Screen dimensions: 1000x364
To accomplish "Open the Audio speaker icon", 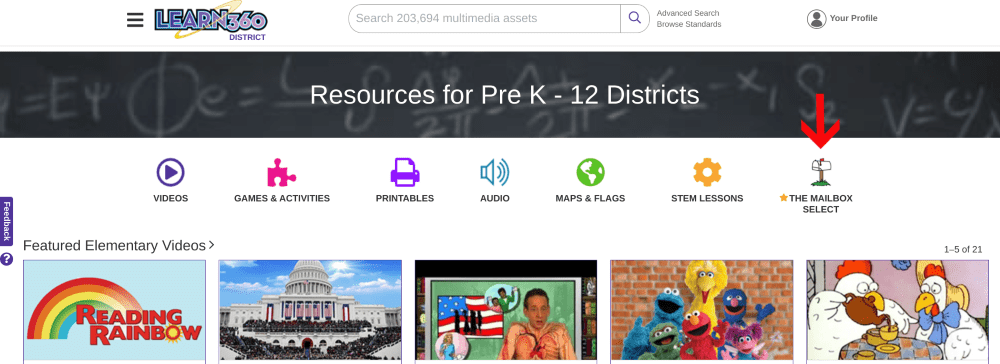I will click(495, 172).
